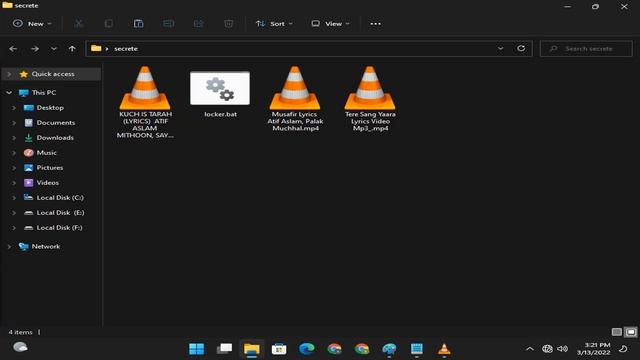Open the Recent locations chevron
This screenshot has width=640, height=360.
[53, 49]
